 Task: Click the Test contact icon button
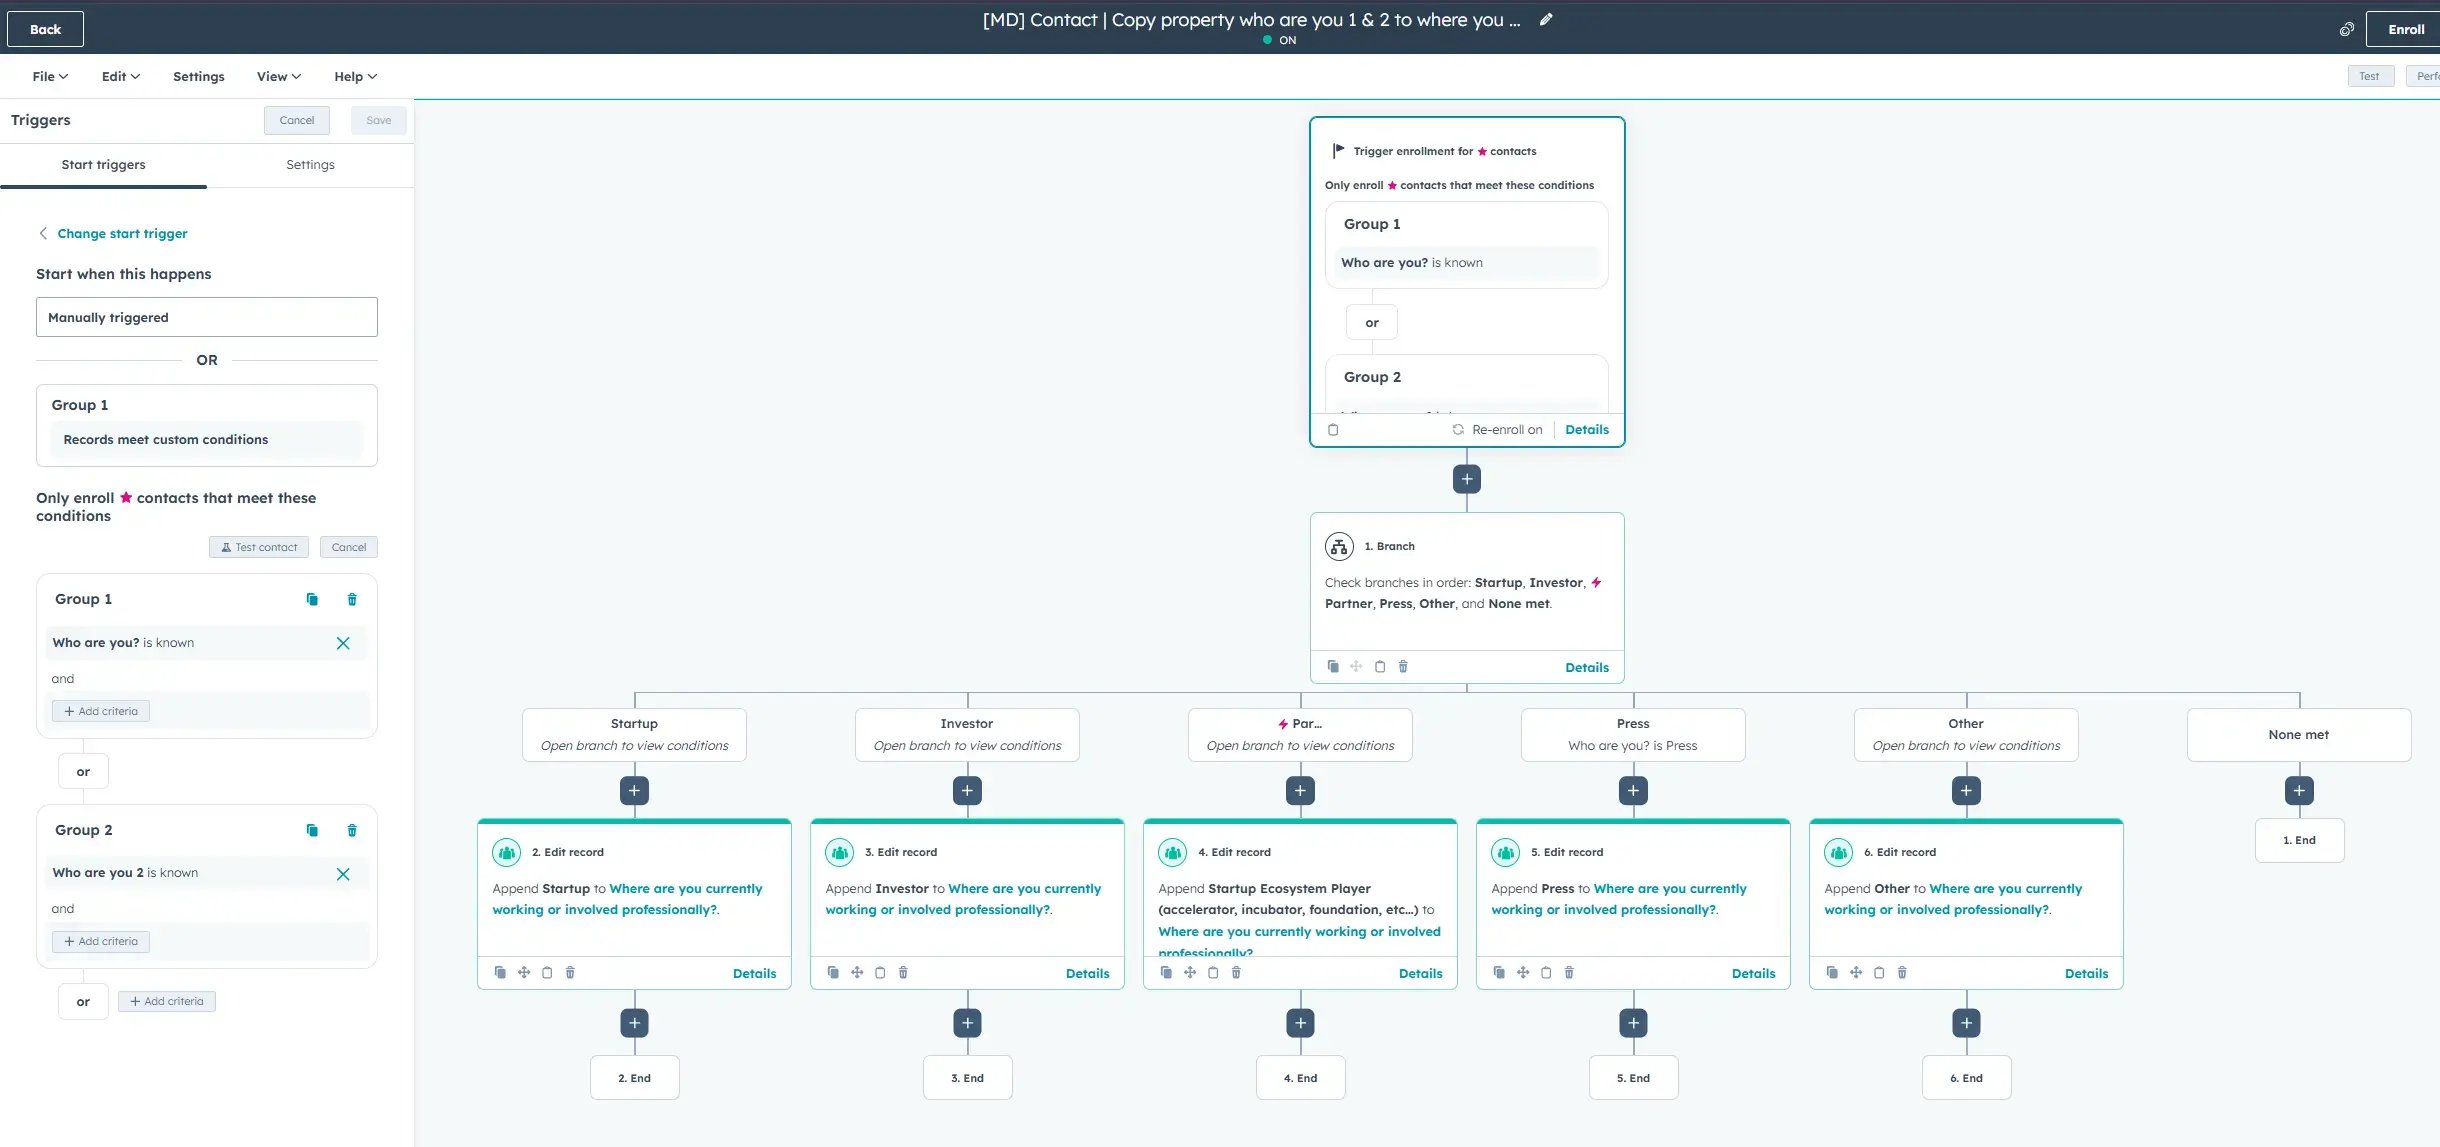click(258, 547)
